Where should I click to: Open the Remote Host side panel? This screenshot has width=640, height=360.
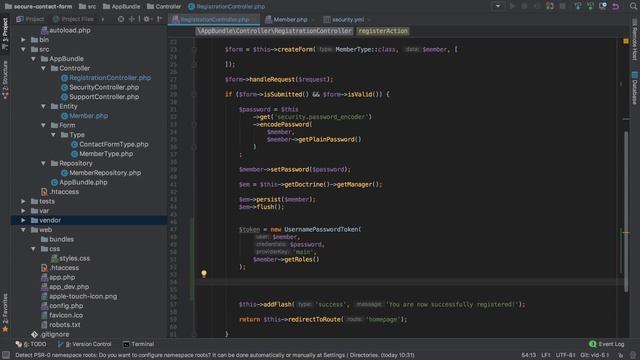pyautogui.click(x=634, y=40)
